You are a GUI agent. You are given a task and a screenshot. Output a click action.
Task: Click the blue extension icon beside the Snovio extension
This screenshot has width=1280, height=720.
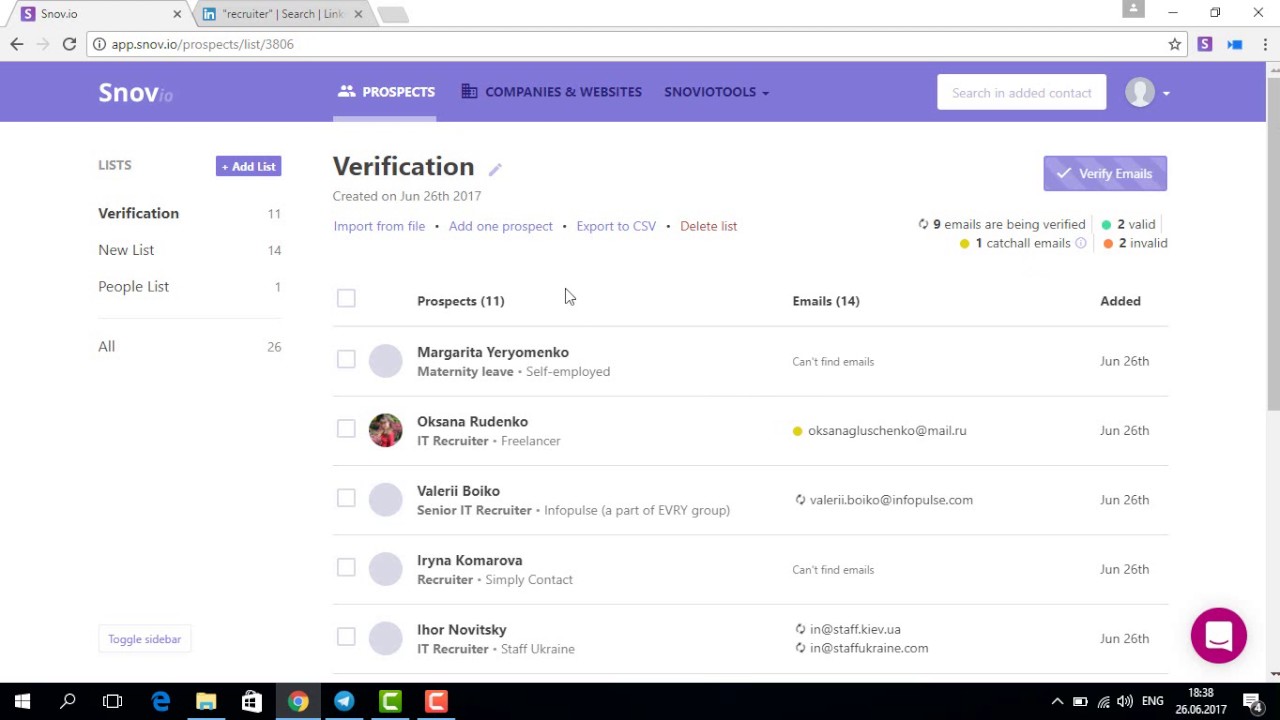[1235, 44]
